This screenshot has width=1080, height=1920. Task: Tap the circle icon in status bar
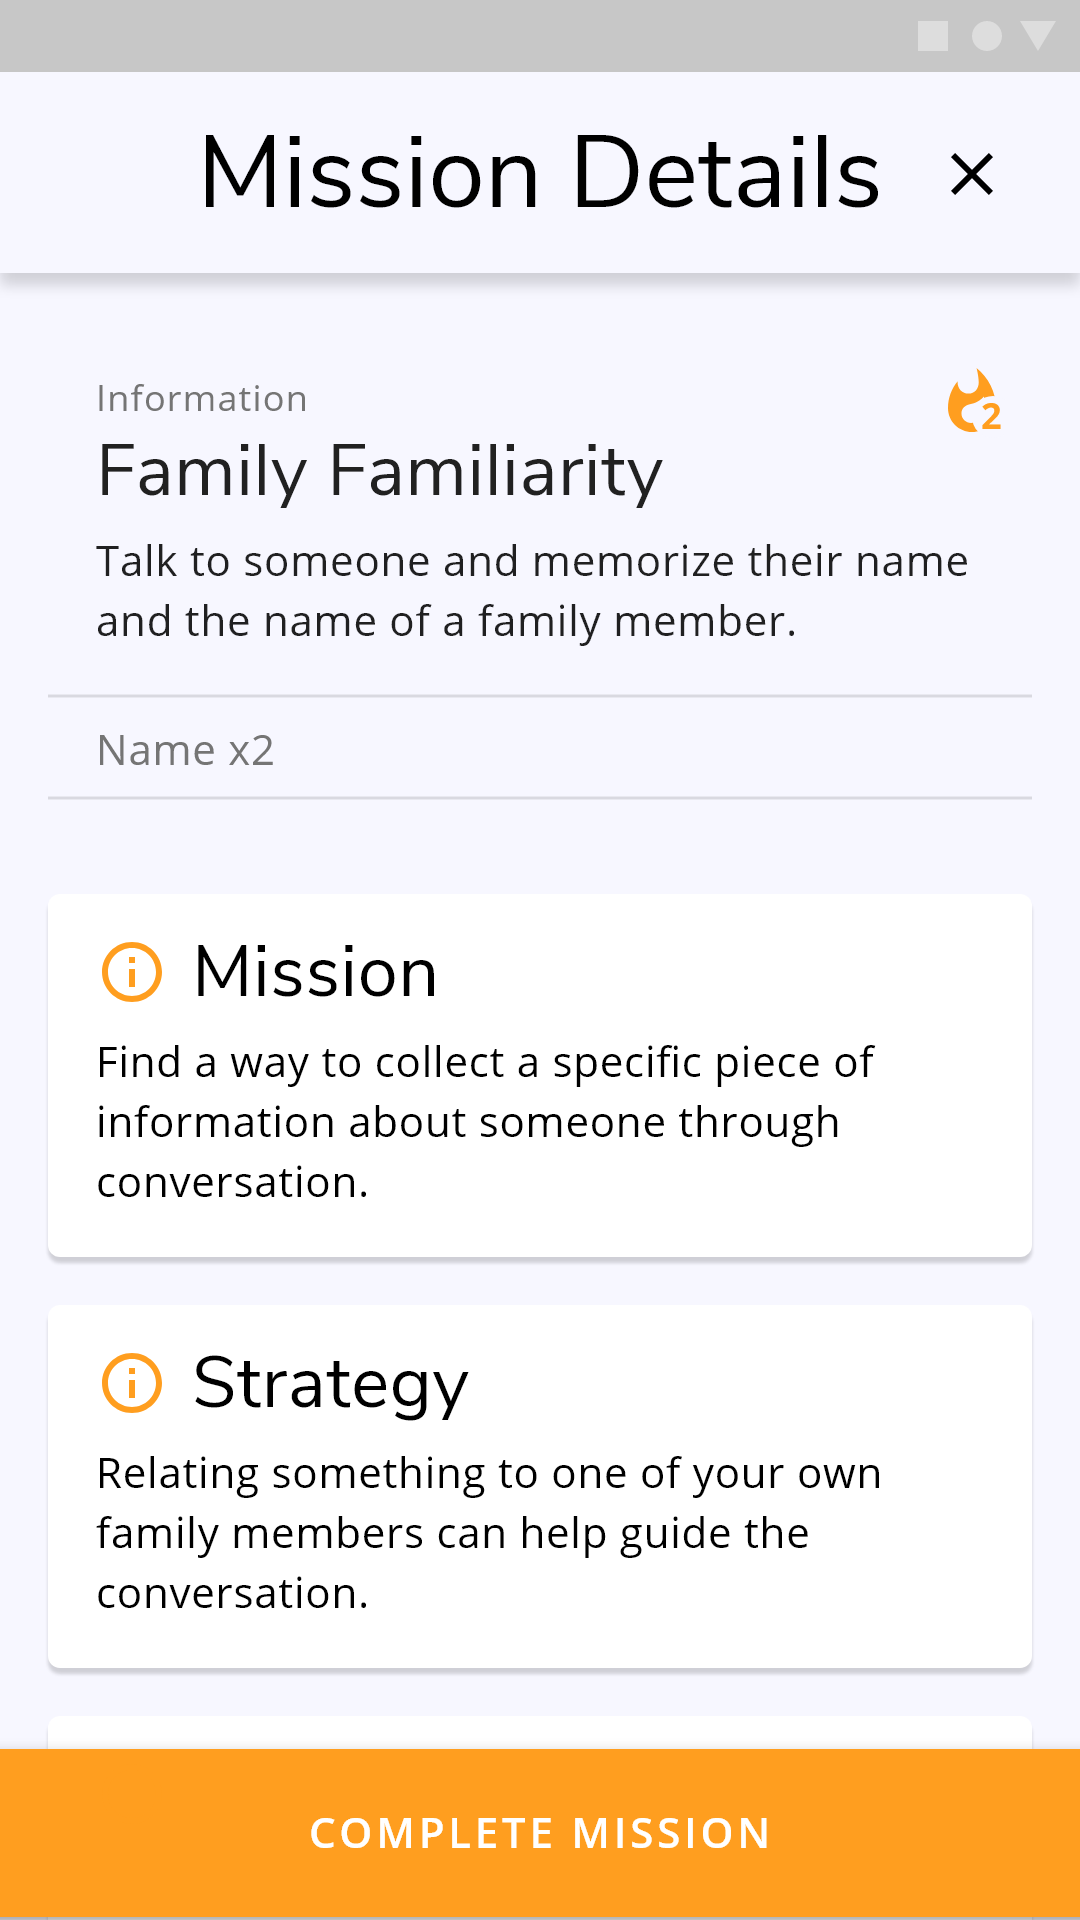pos(987,37)
